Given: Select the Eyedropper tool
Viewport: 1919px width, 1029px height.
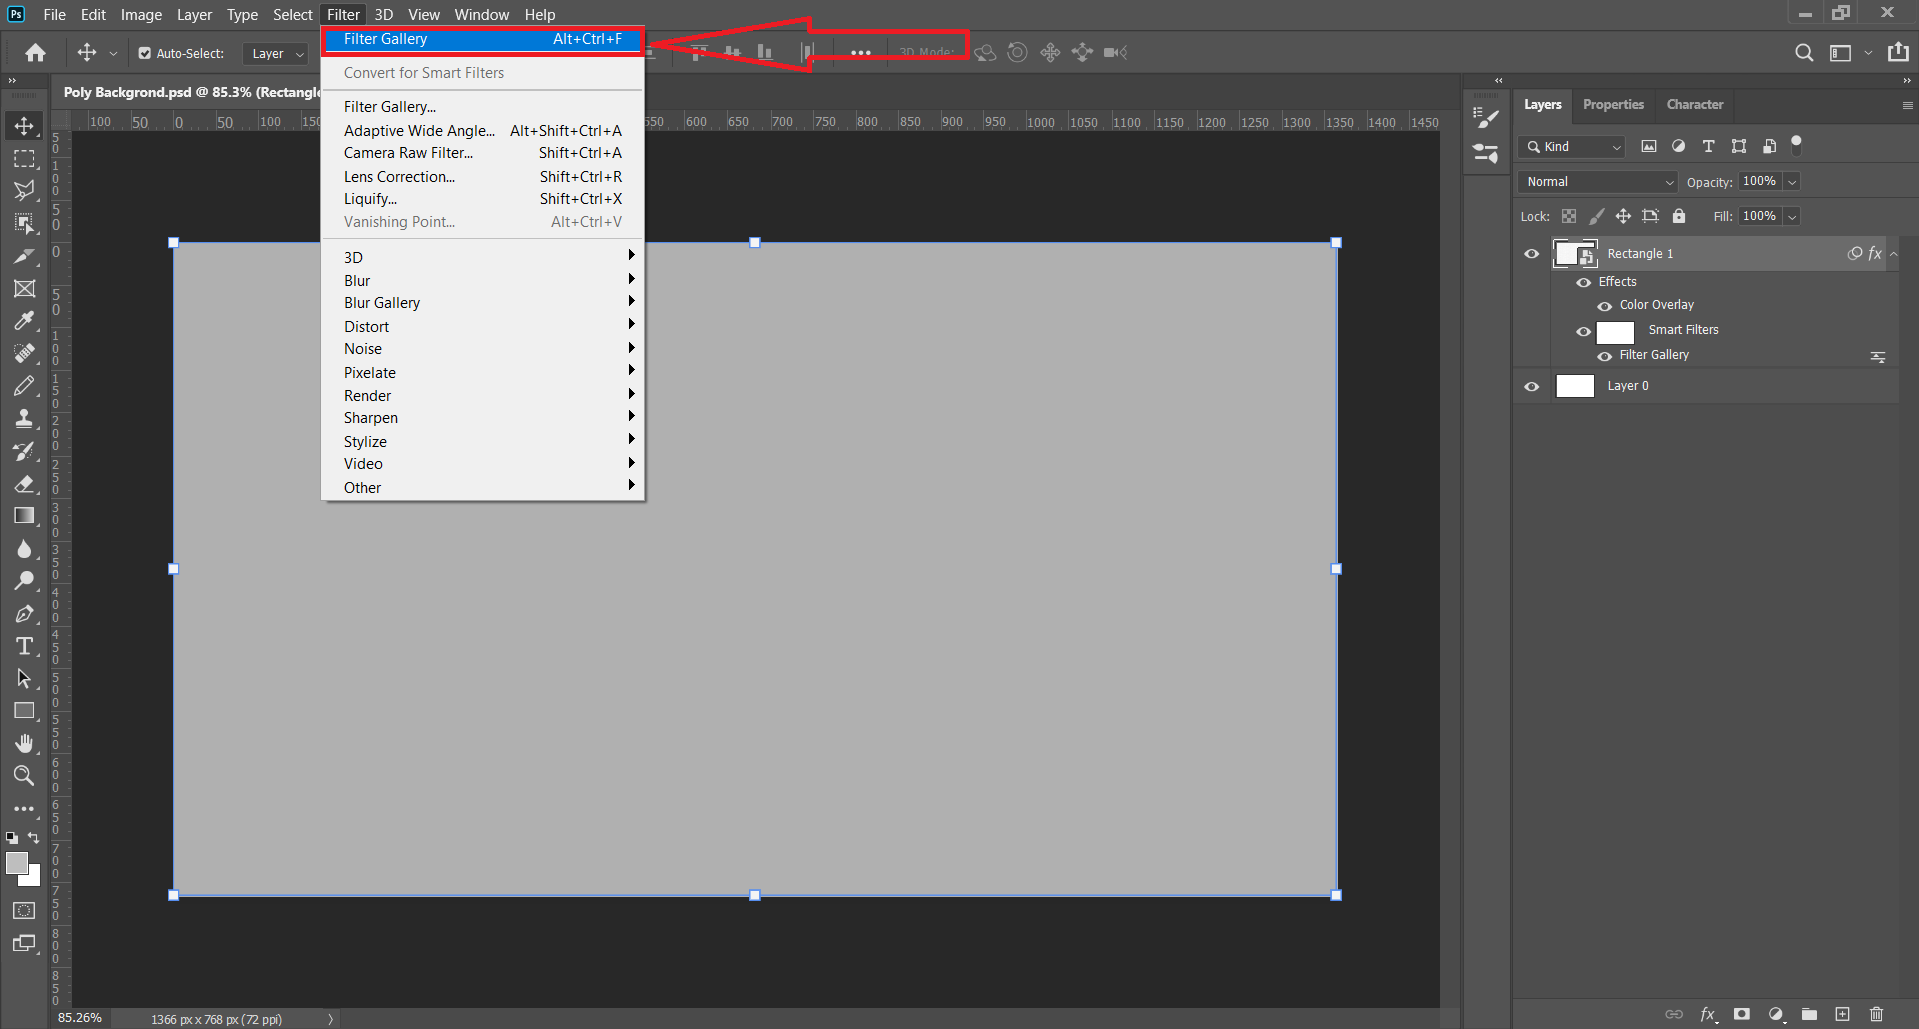Looking at the screenshot, I should pyautogui.click(x=24, y=321).
